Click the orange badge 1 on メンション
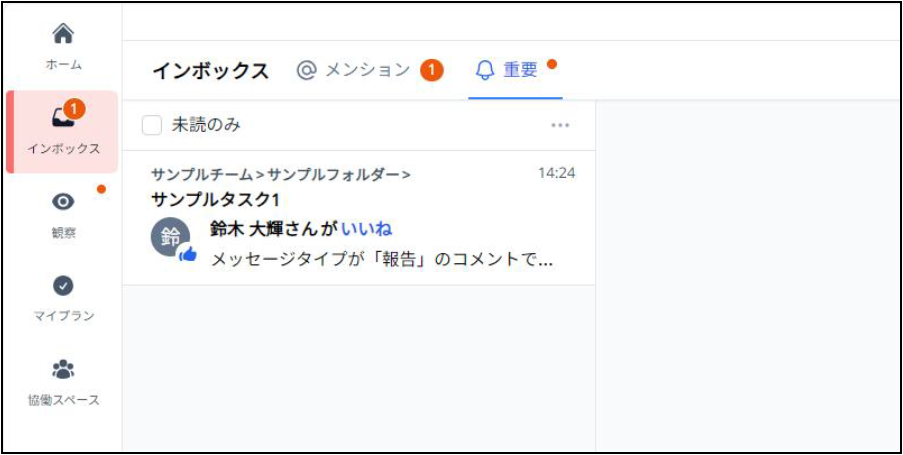This screenshot has width=903, height=455. coord(432,70)
